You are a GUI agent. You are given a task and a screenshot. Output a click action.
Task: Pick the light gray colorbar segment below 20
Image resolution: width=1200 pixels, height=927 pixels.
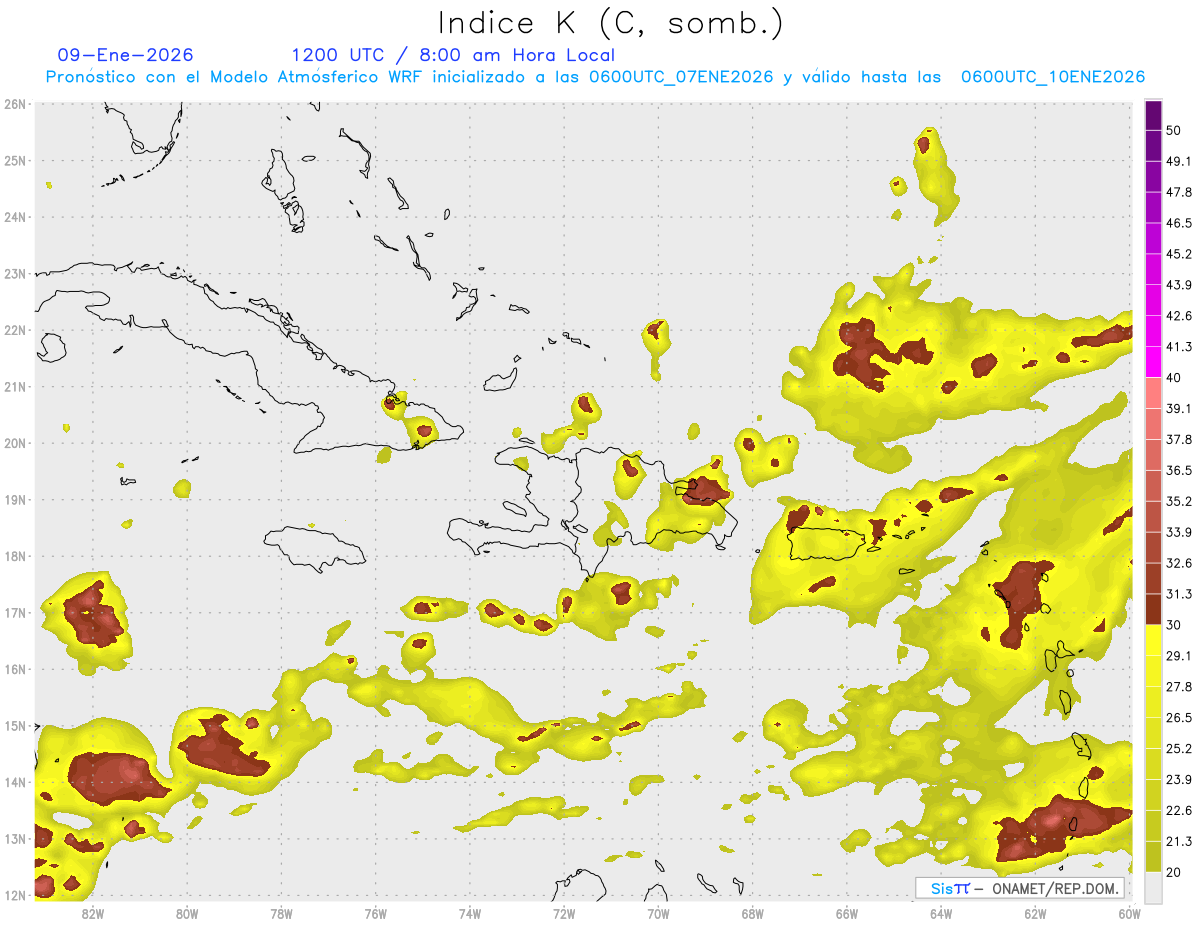point(1153,888)
